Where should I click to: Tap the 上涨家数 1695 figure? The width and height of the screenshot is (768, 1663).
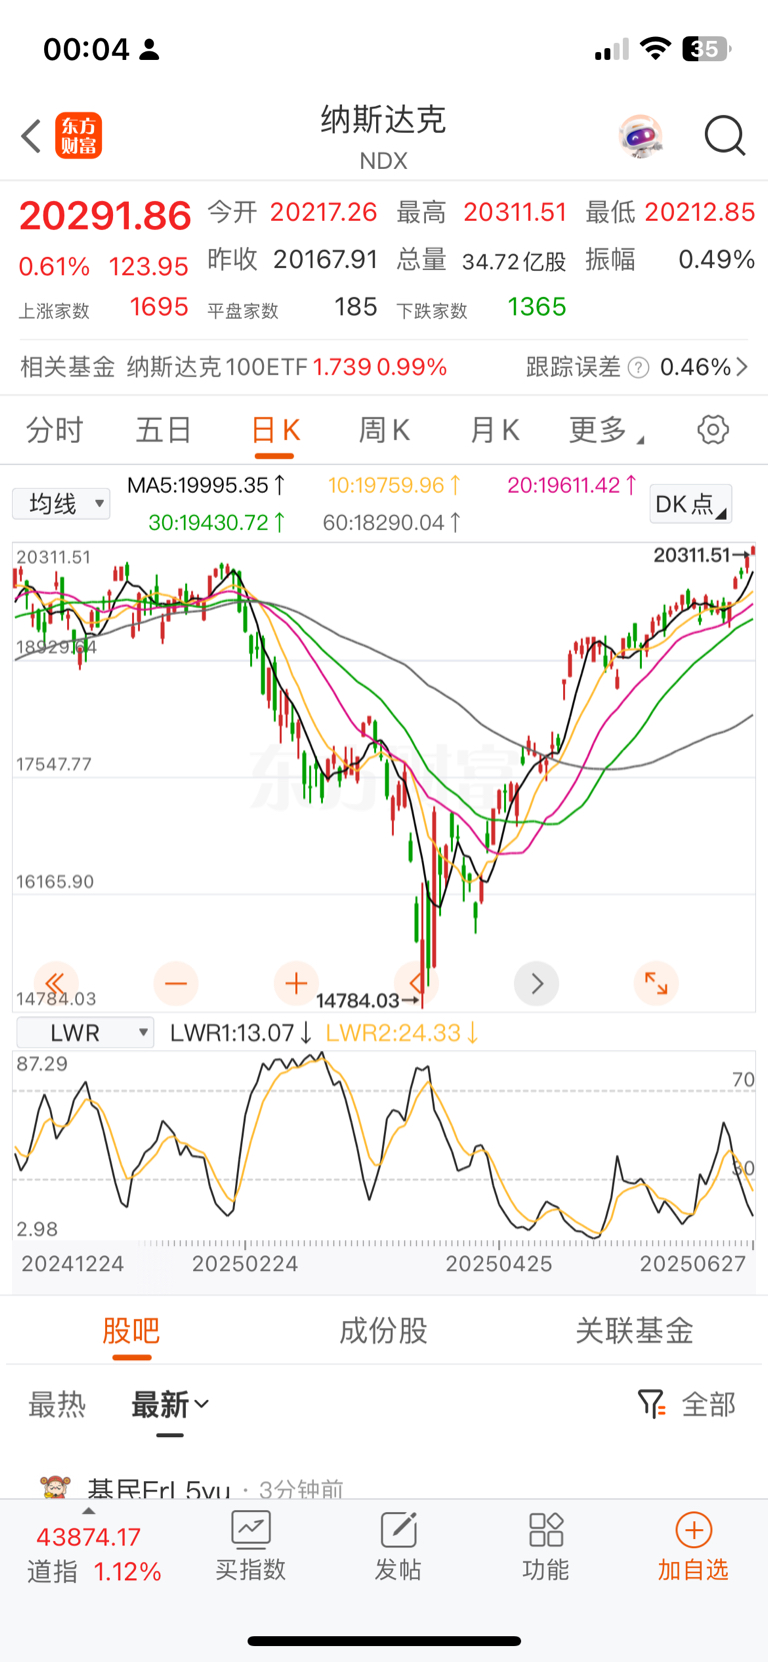pos(159,307)
